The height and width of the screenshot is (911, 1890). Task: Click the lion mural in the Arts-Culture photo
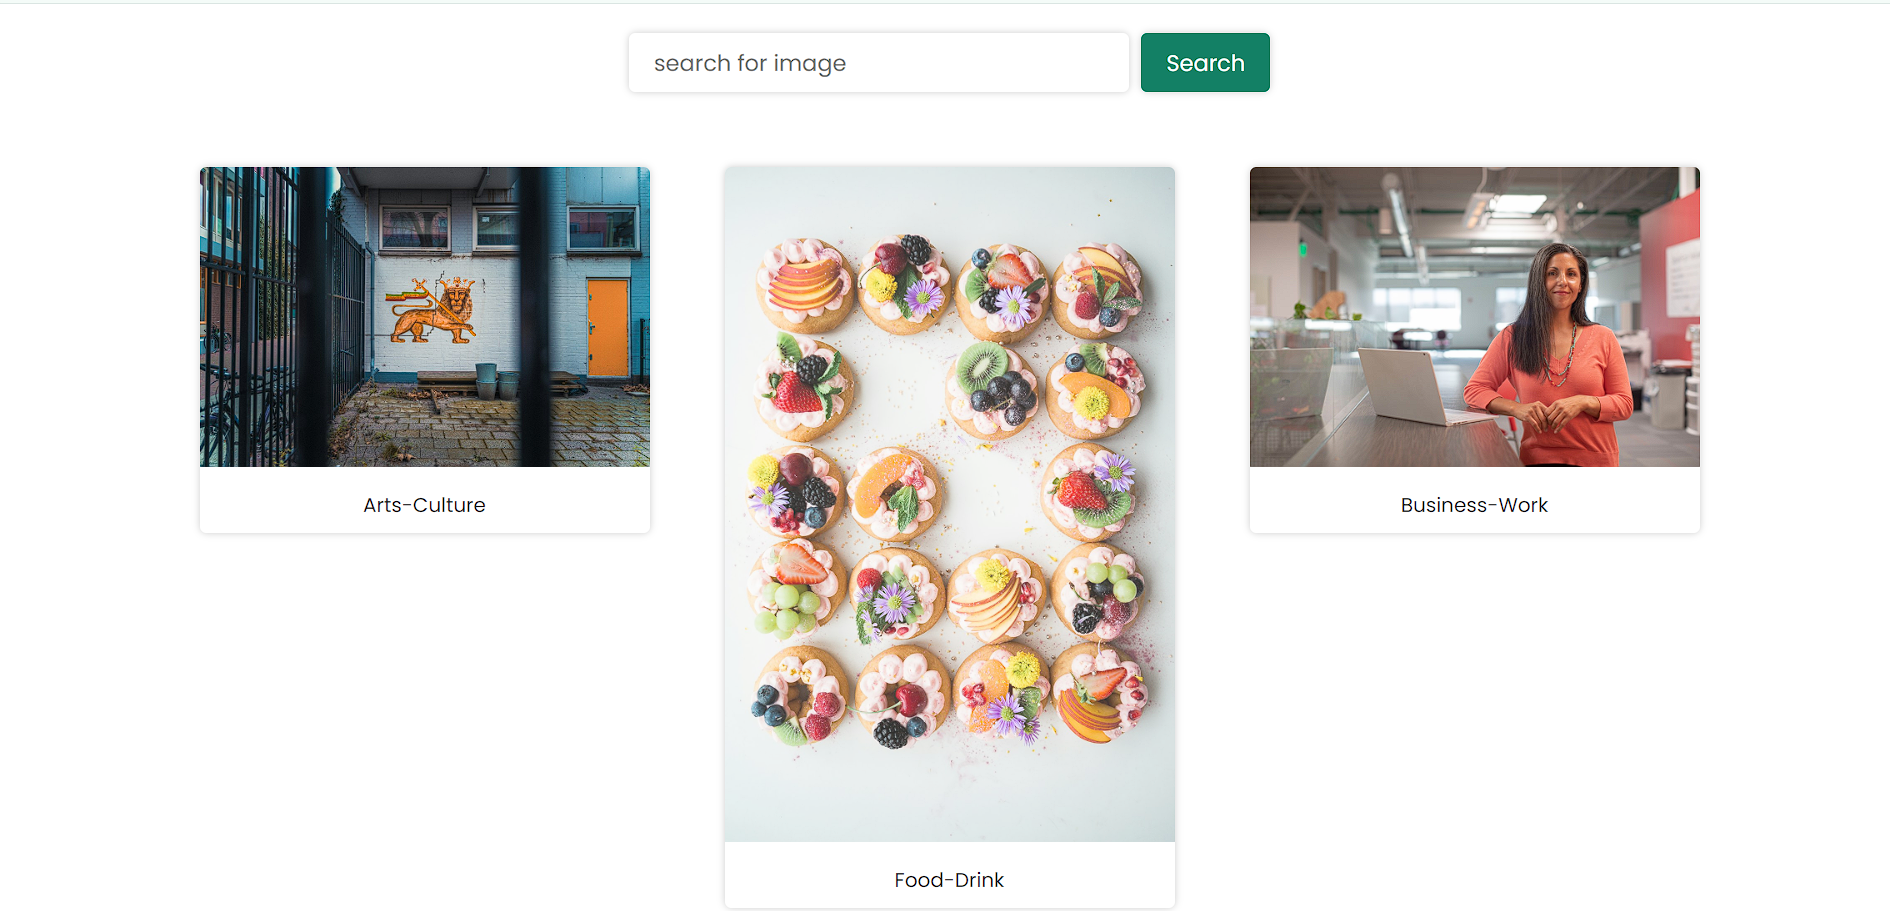tap(433, 311)
